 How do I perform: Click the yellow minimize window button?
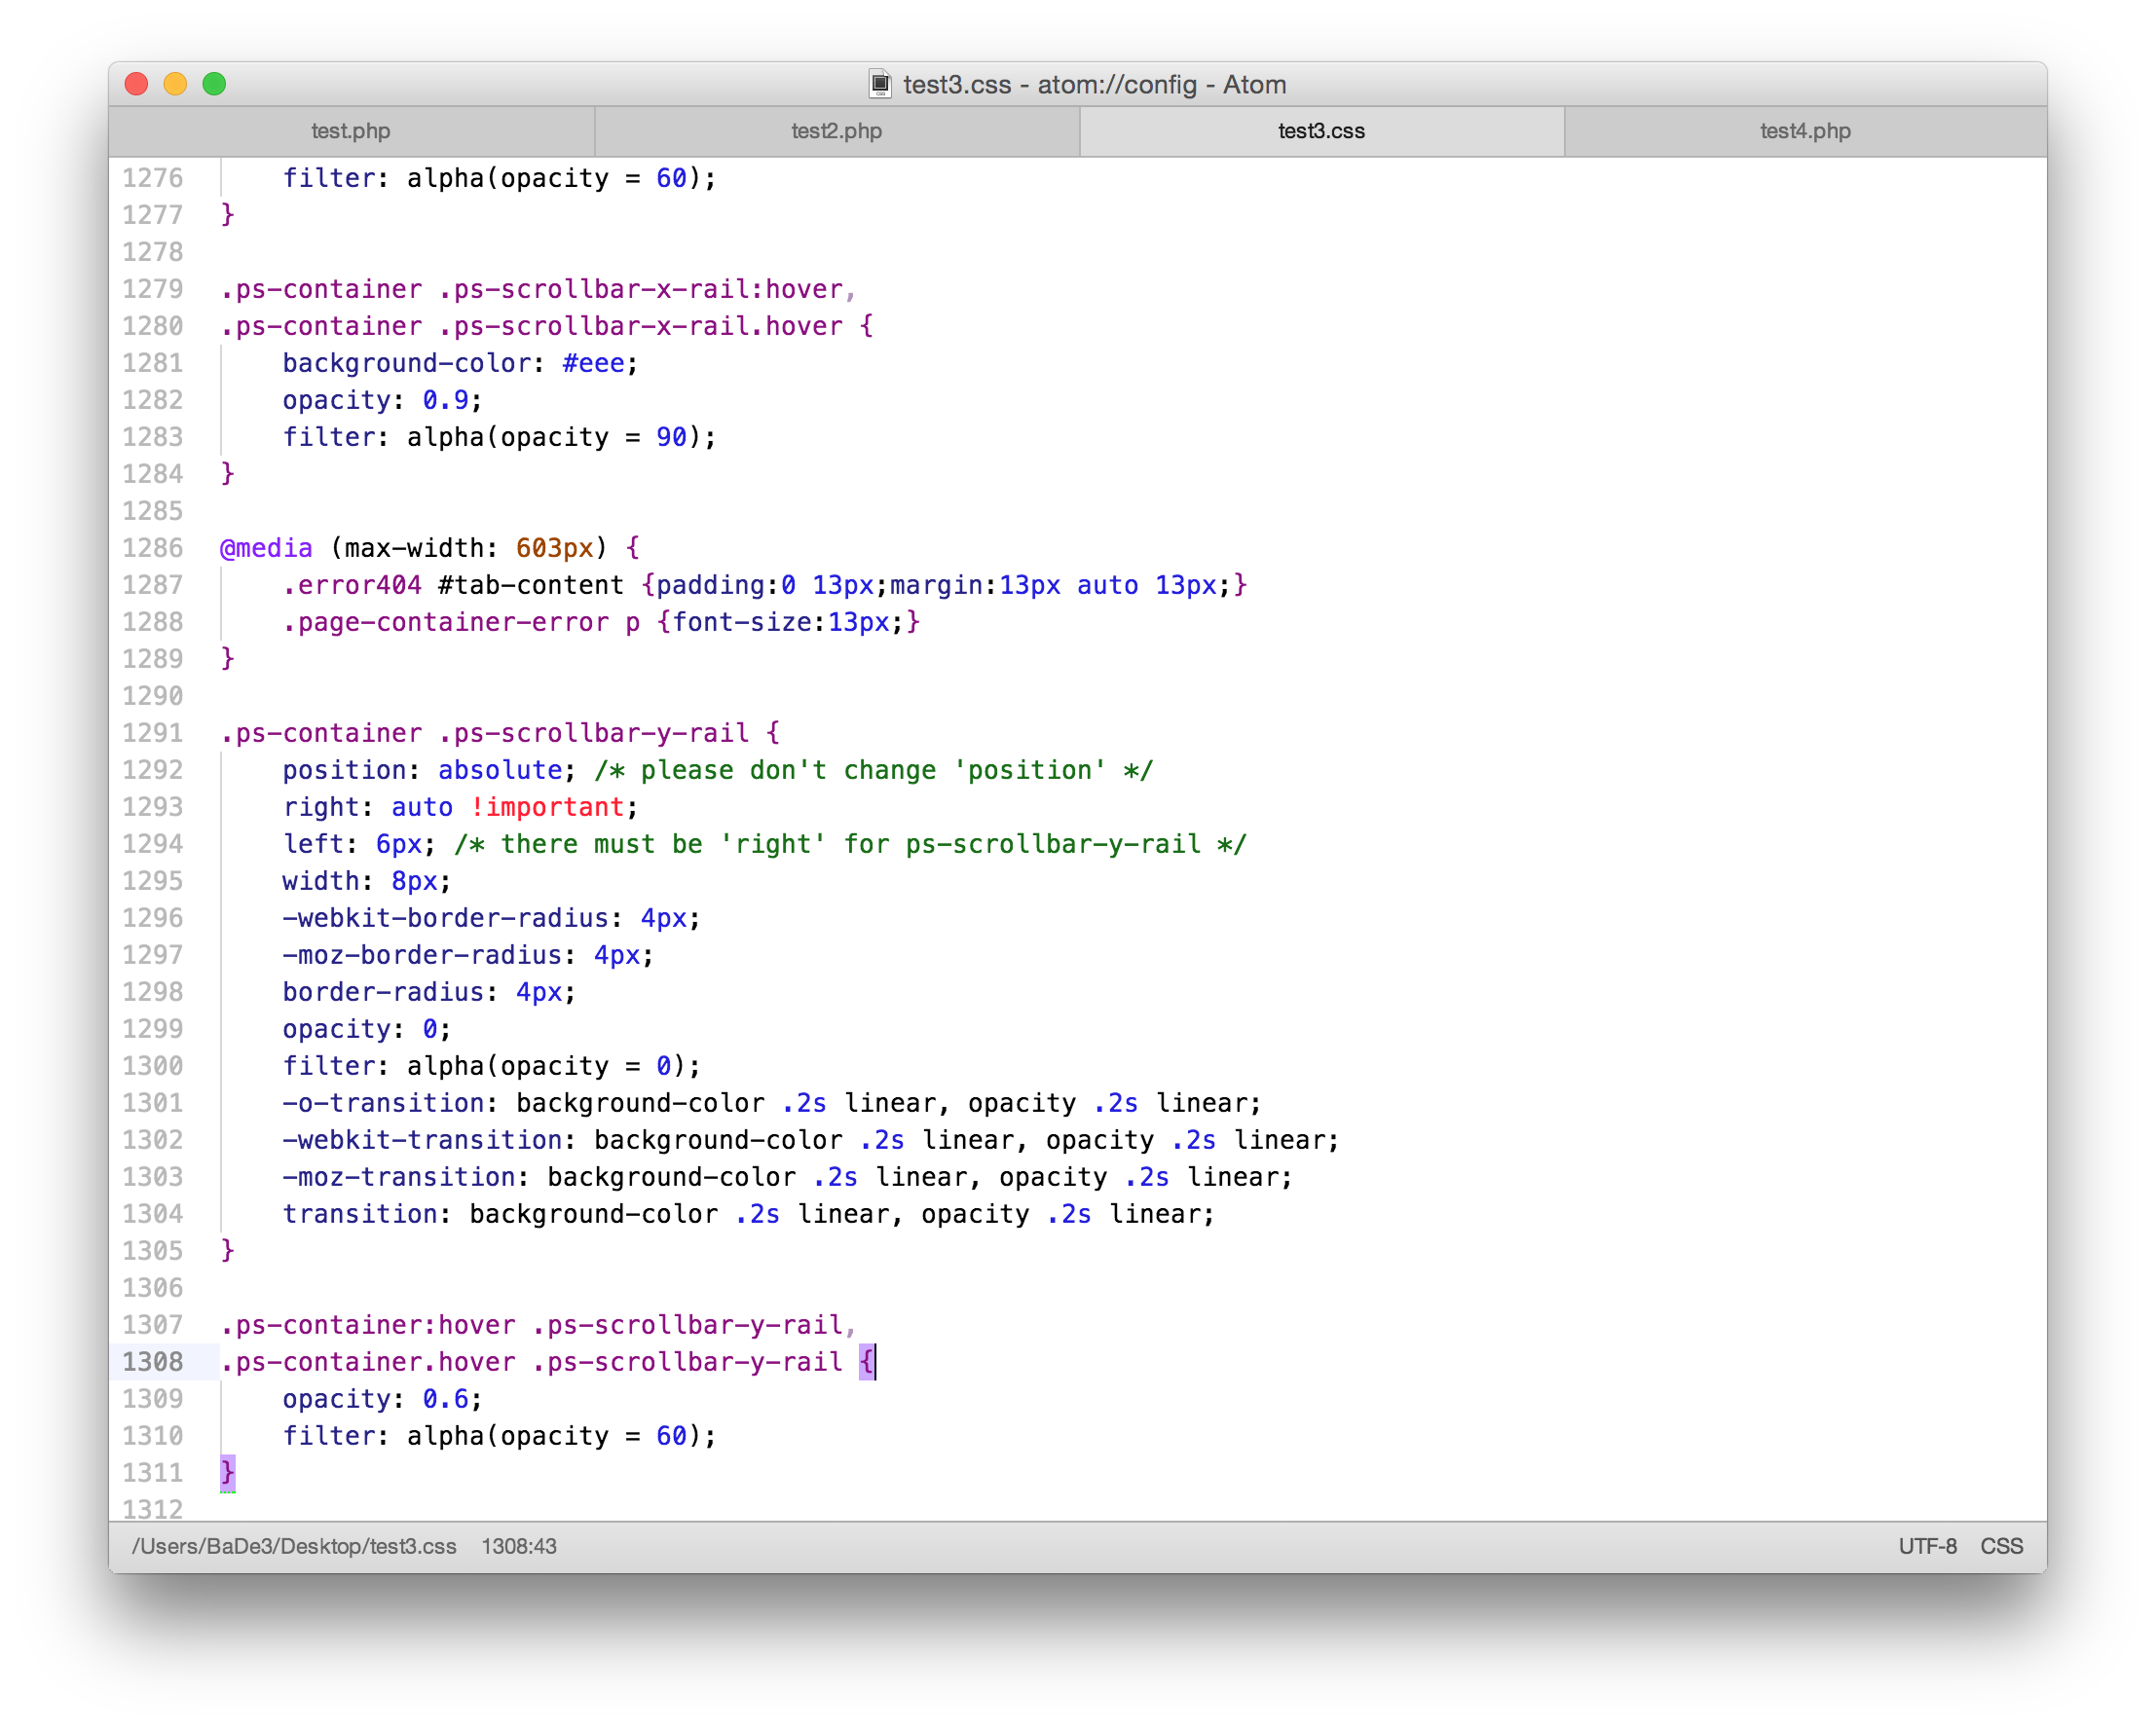[x=175, y=84]
